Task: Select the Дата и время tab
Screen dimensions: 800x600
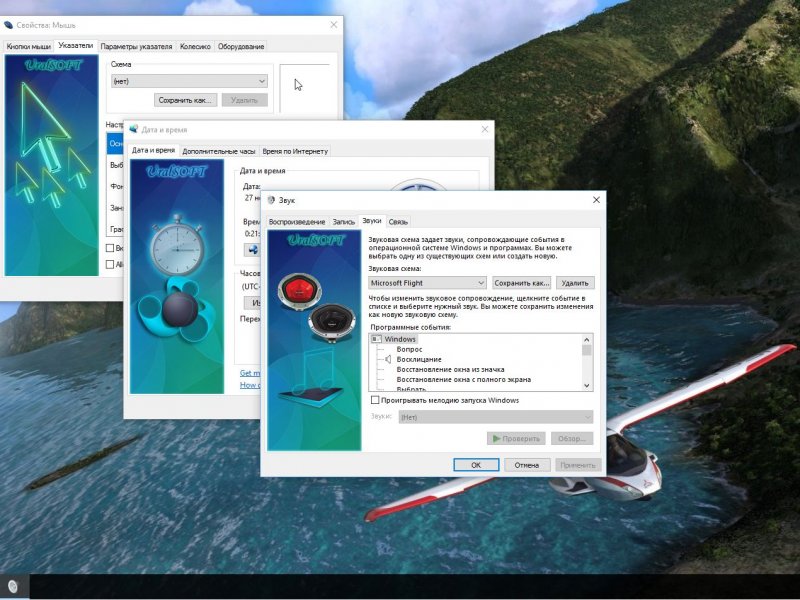Action: coord(153,150)
